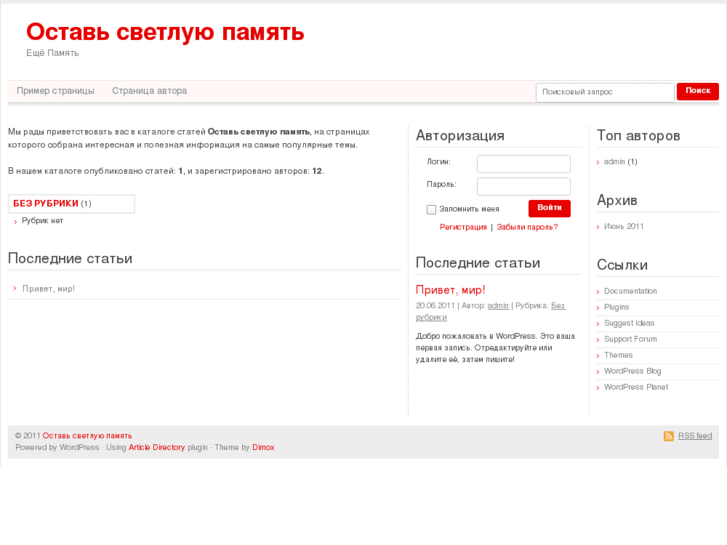Image resolution: width=727 pixels, height=545 pixels.
Task: Open the red Привет, мир! article heading
Action: [450, 290]
